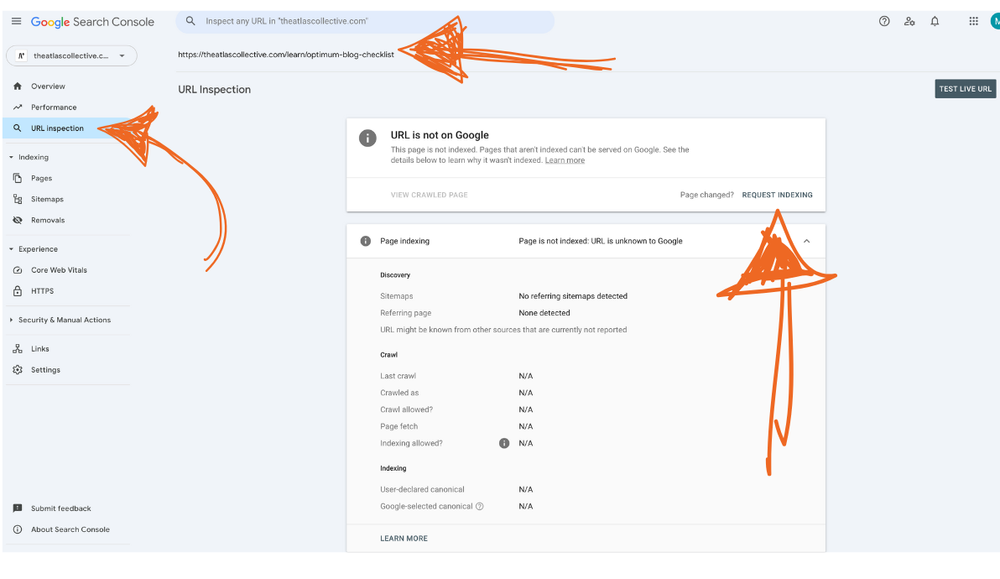Click the HTTPS padlock icon
Viewport: 1000px width, 579px height.
tap(17, 291)
